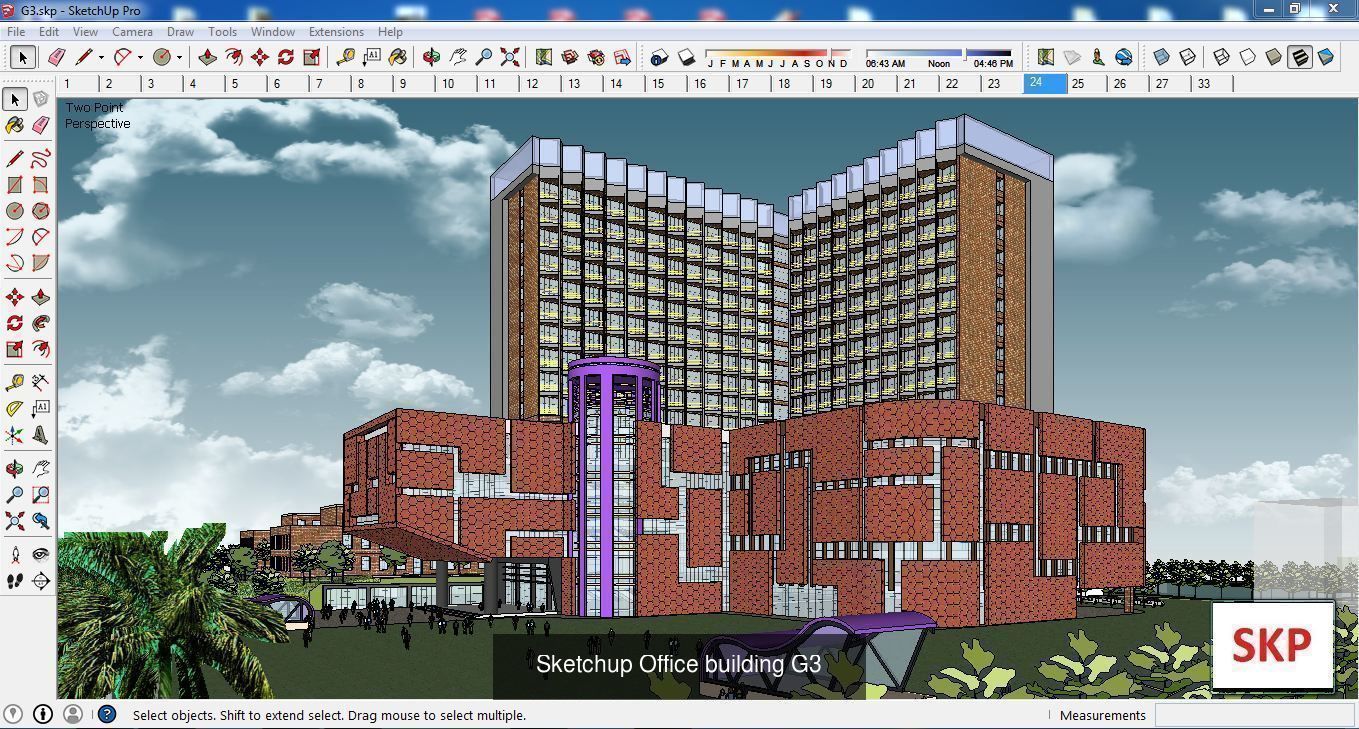Click the geo-location status bar icon
Screen dimensions: 1359x729
pyautogui.click(x=14, y=714)
